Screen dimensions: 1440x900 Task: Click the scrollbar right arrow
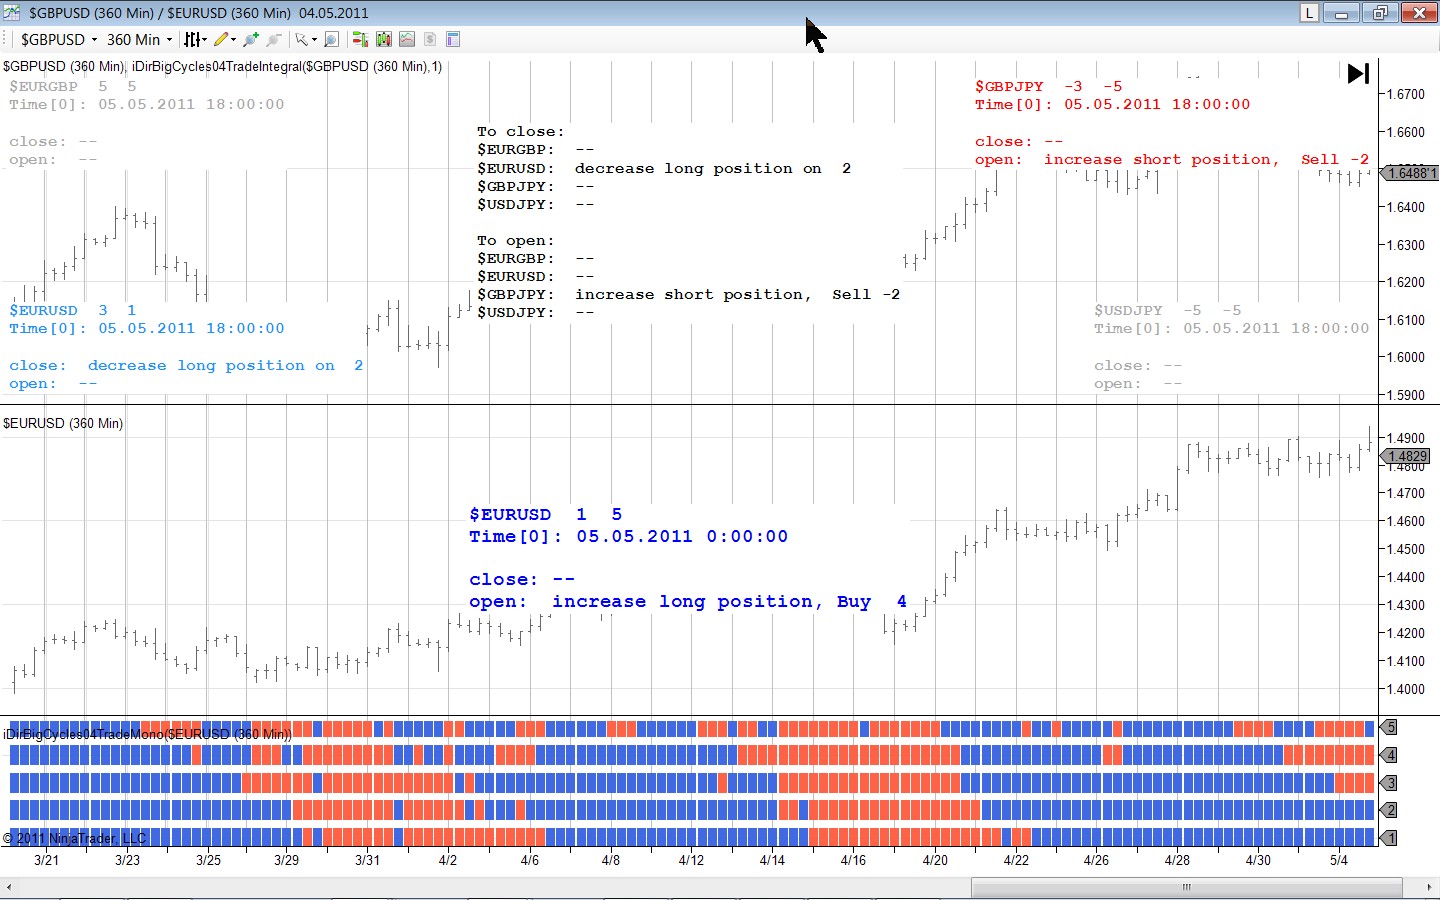click(1430, 887)
